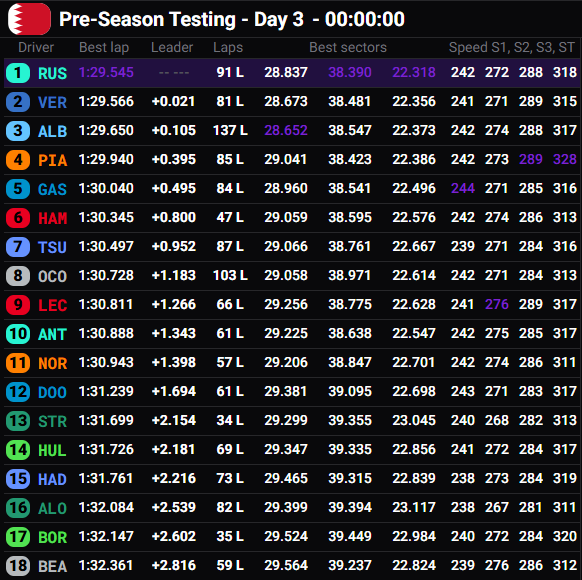Select position 6 badge for HAM
Viewport: 582px width, 580px height.
pyautogui.click(x=18, y=217)
